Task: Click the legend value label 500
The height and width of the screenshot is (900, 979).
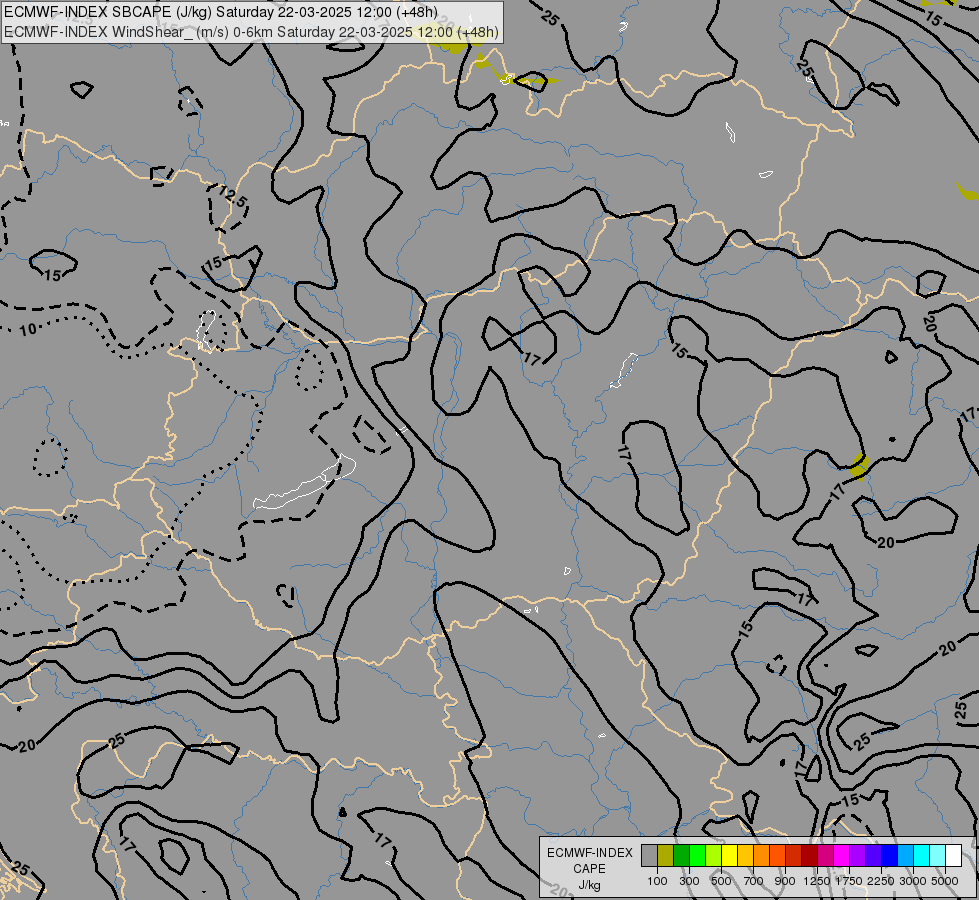Action: tap(721, 881)
